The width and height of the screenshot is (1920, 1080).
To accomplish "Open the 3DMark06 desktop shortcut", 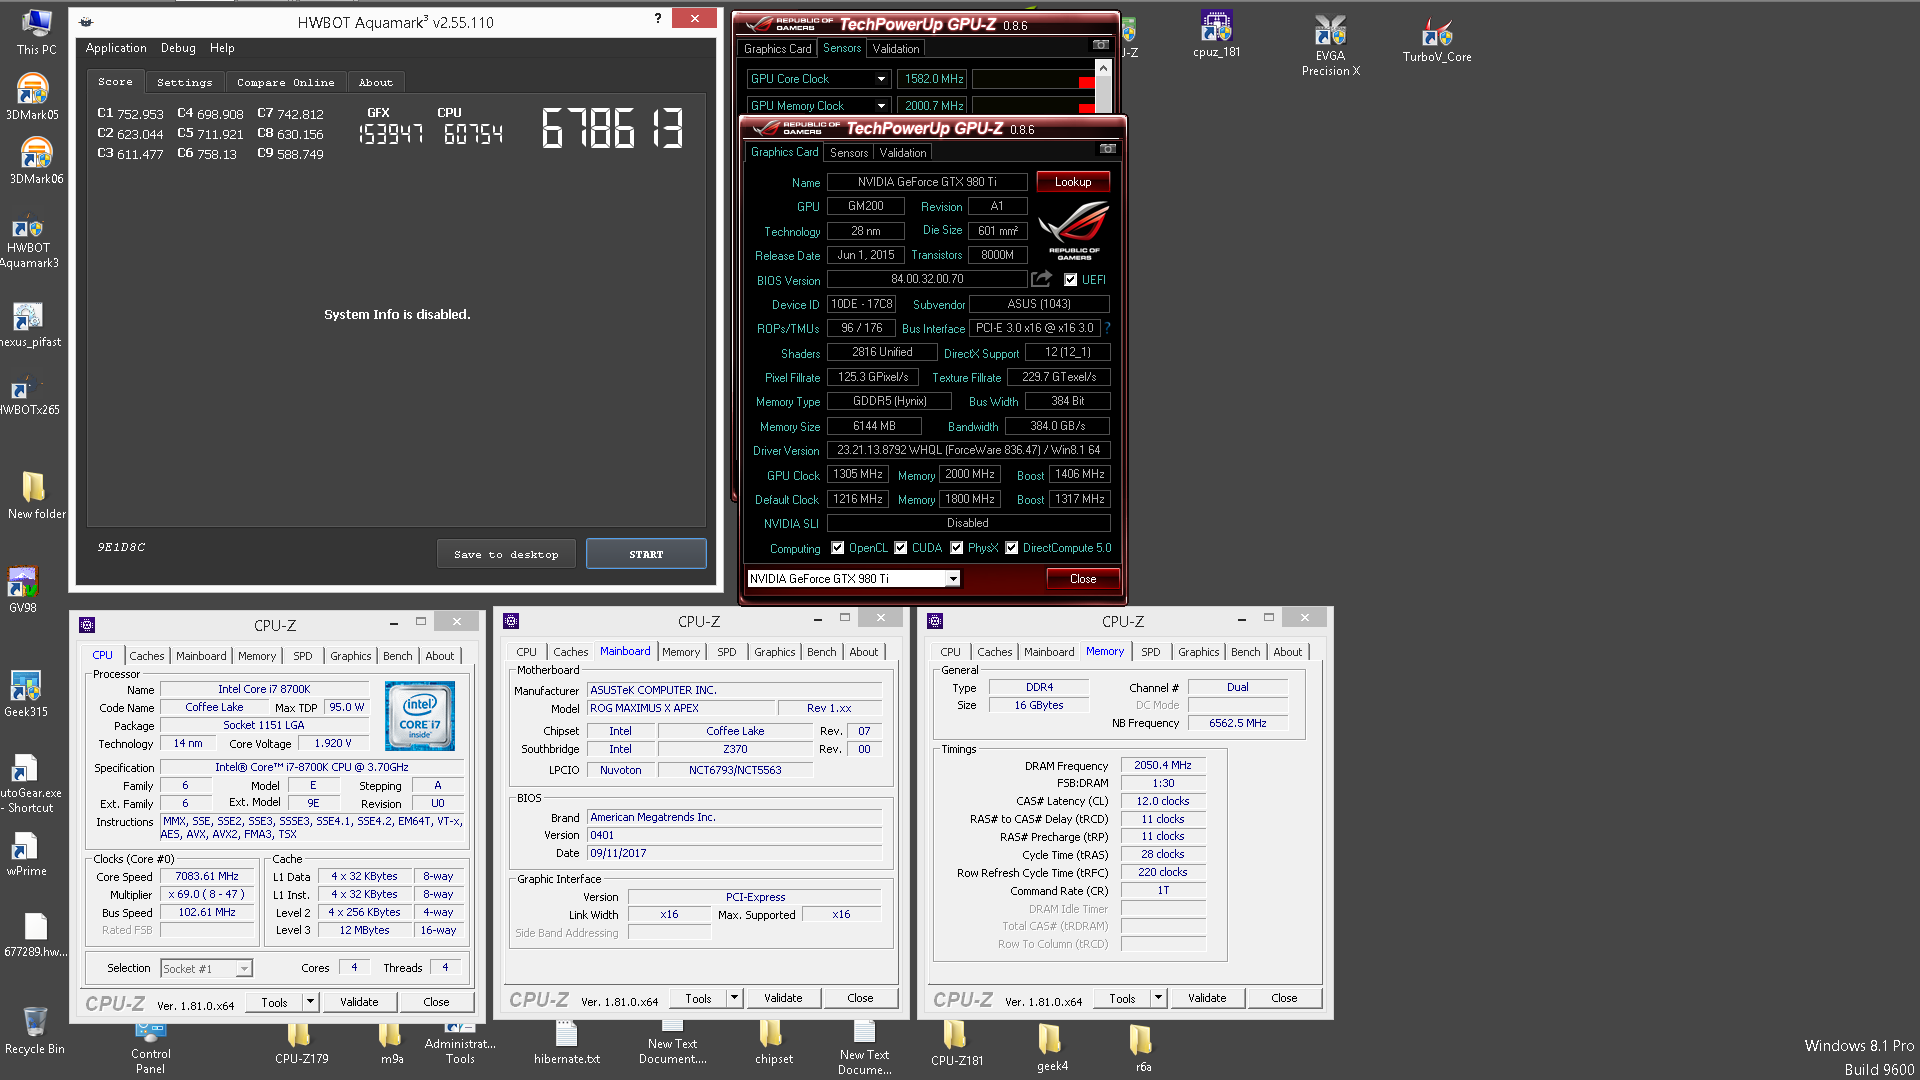I will (36, 161).
